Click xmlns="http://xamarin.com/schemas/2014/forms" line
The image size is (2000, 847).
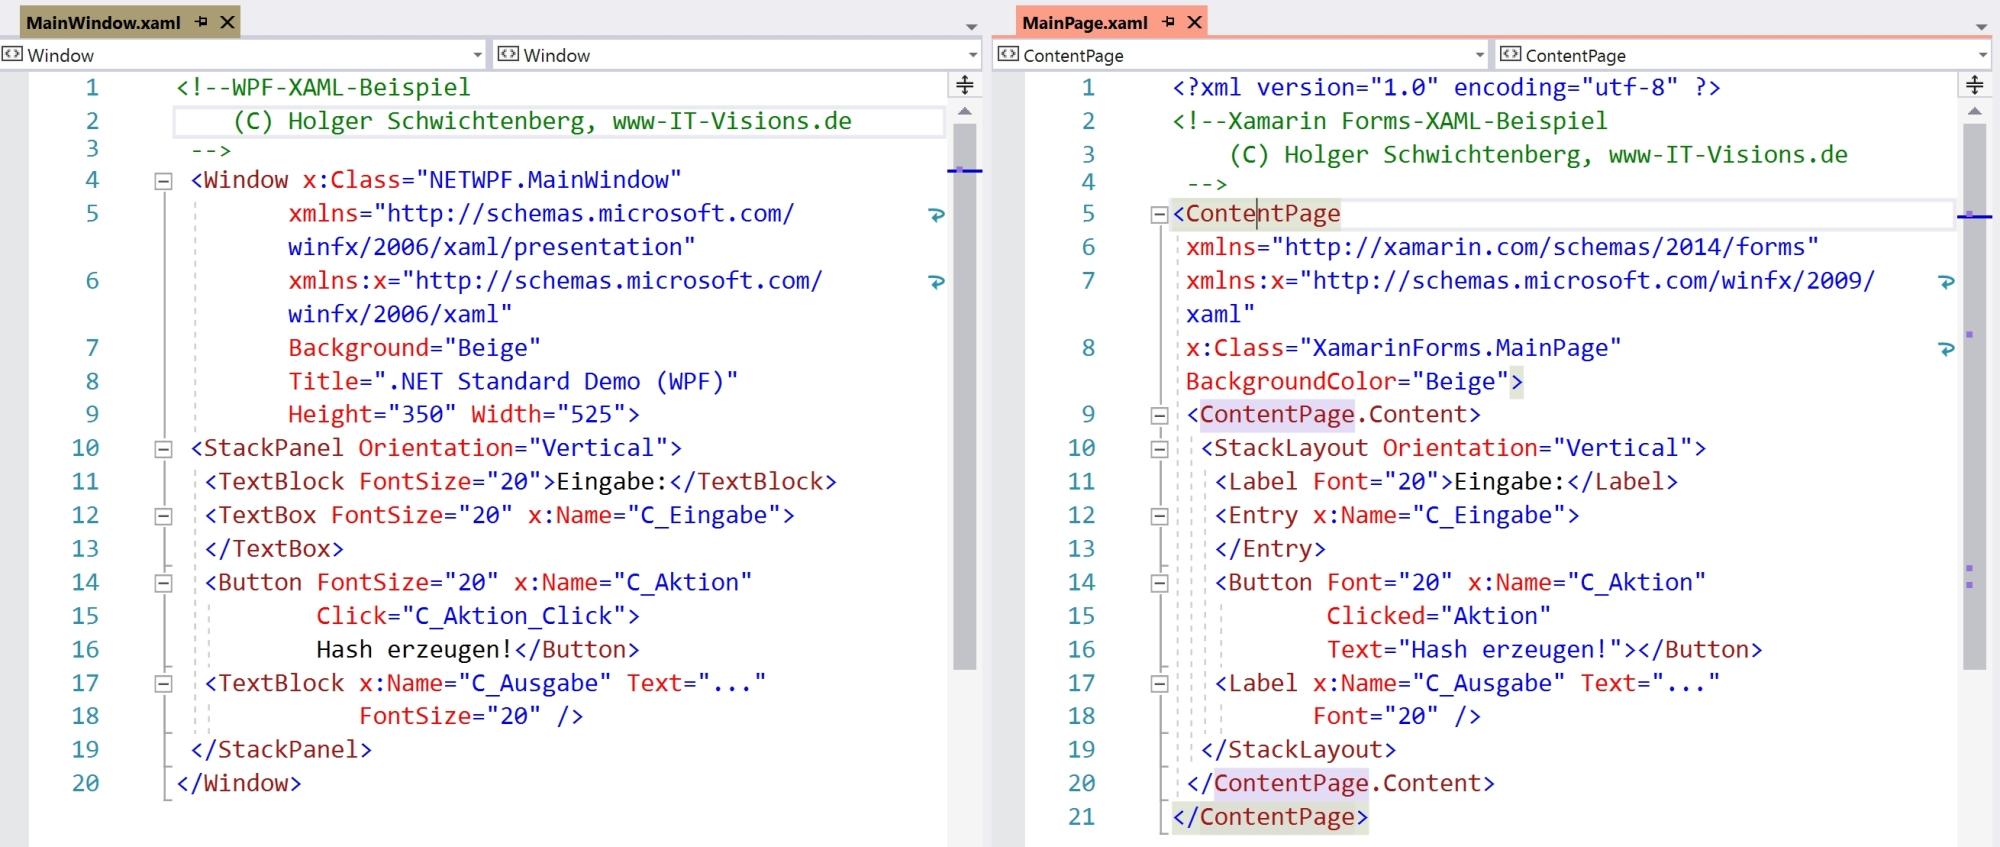1502,247
